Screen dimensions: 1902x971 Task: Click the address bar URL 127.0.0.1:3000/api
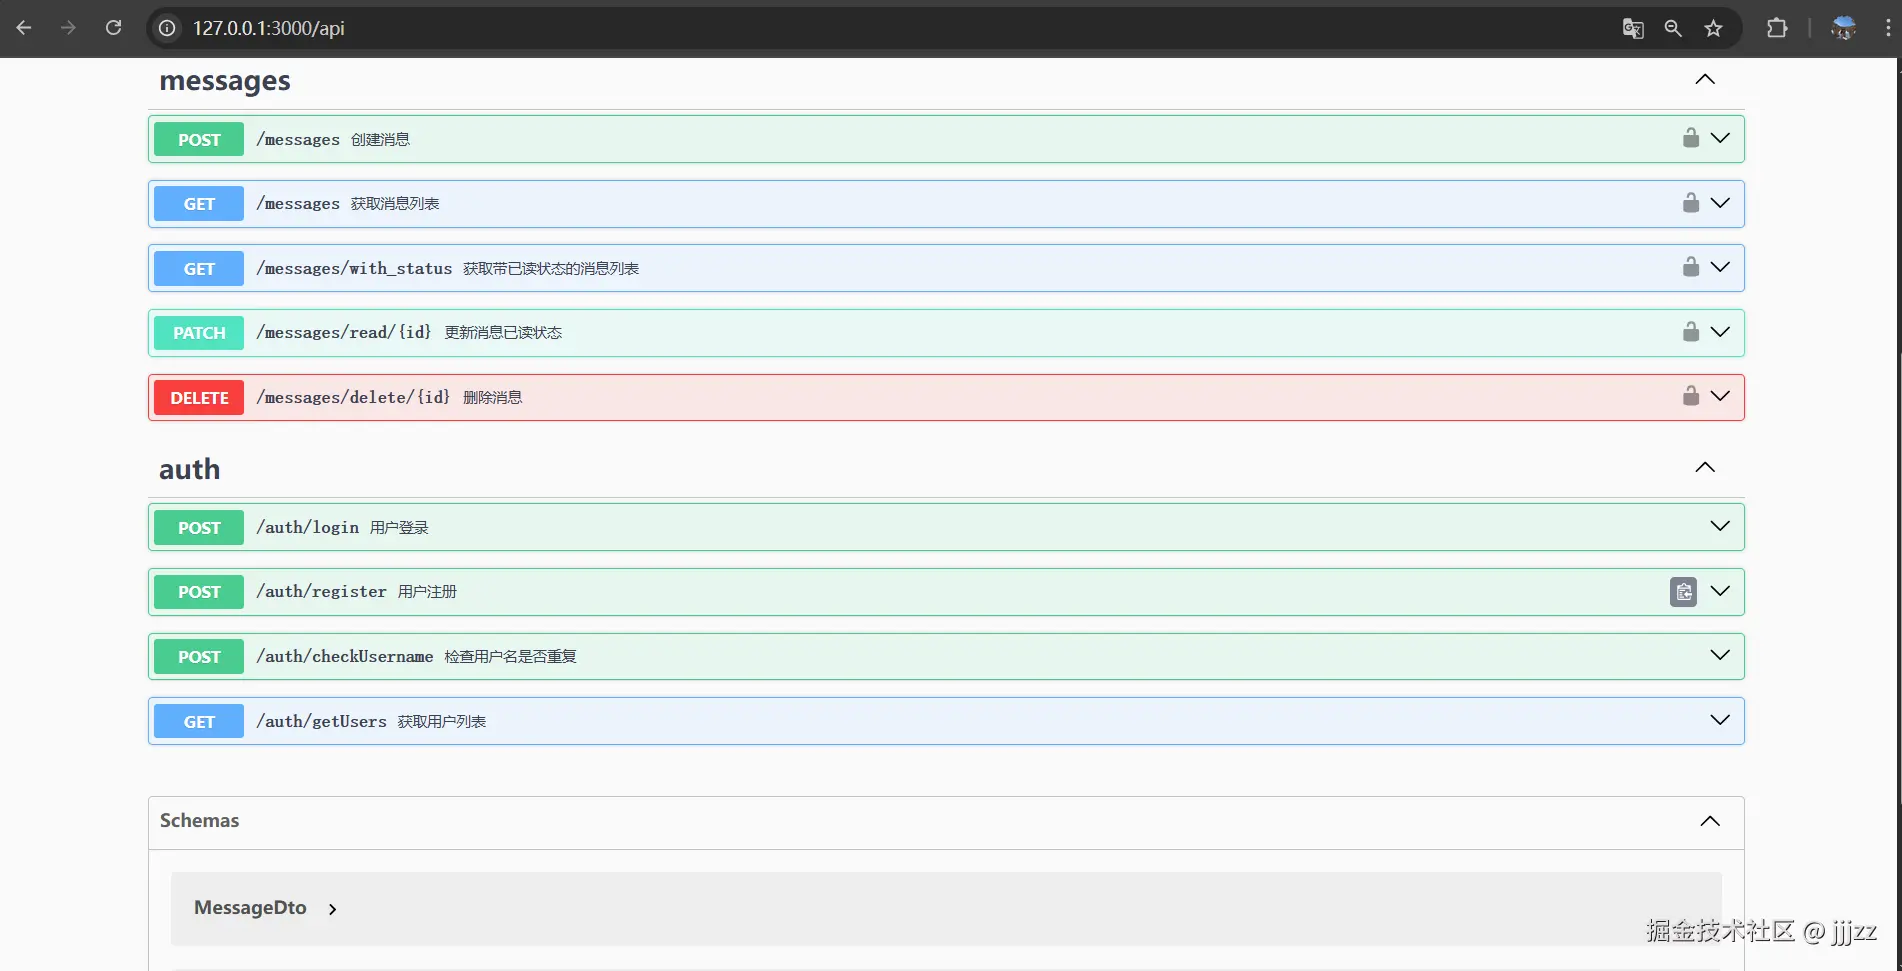coord(269,28)
